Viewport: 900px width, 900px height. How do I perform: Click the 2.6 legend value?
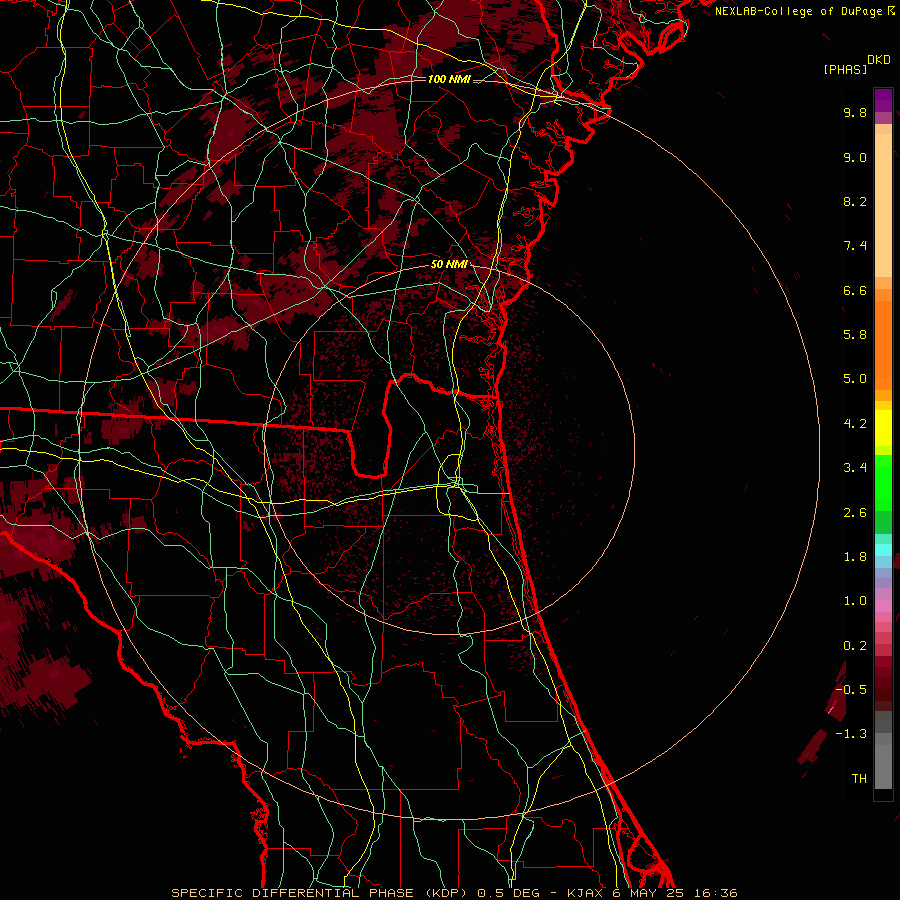point(855,512)
